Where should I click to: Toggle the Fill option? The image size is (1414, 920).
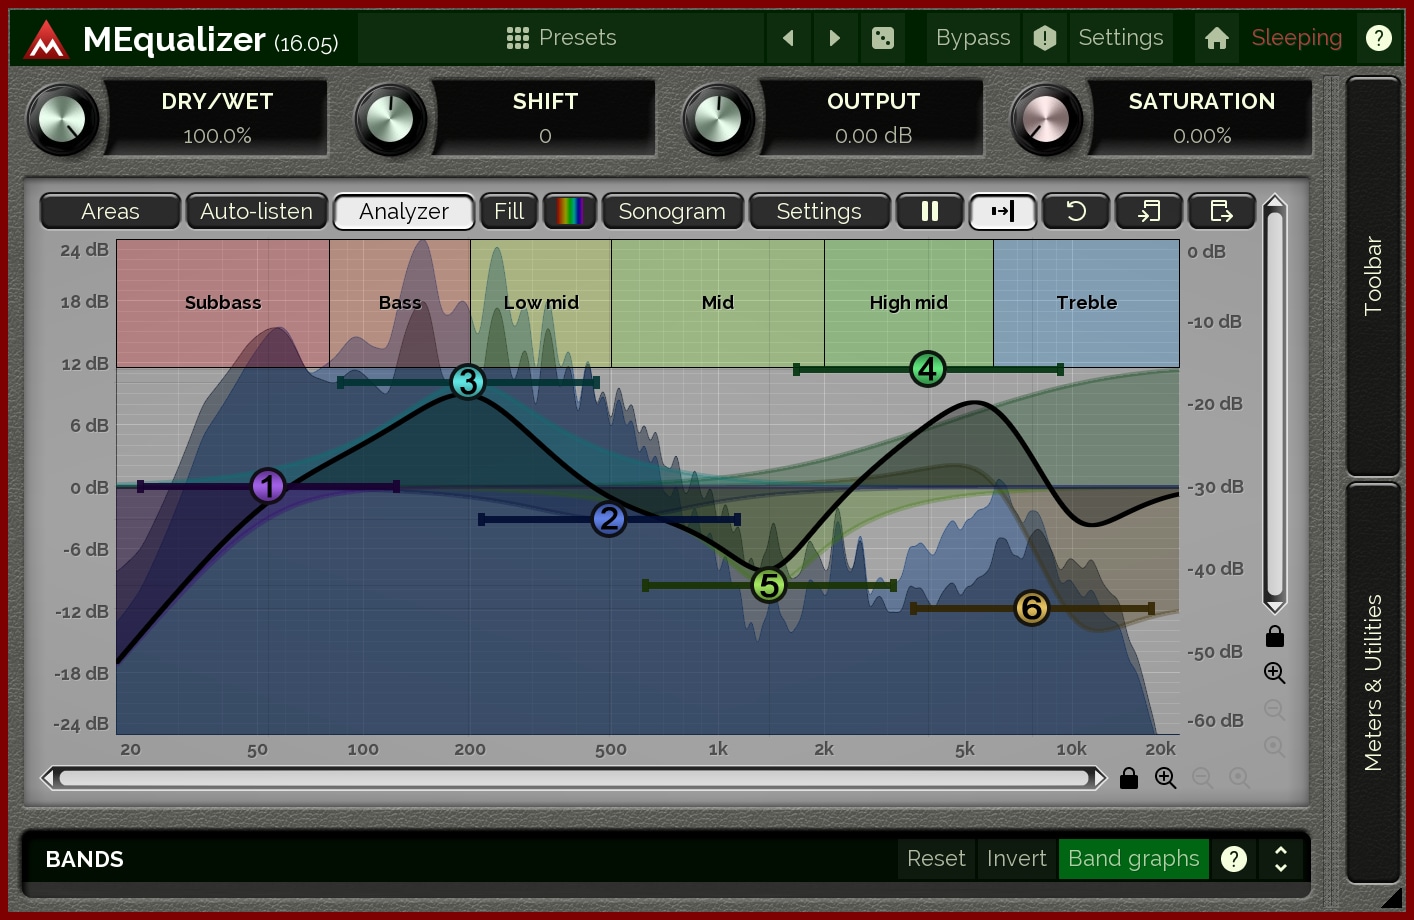(x=509, y=211)
